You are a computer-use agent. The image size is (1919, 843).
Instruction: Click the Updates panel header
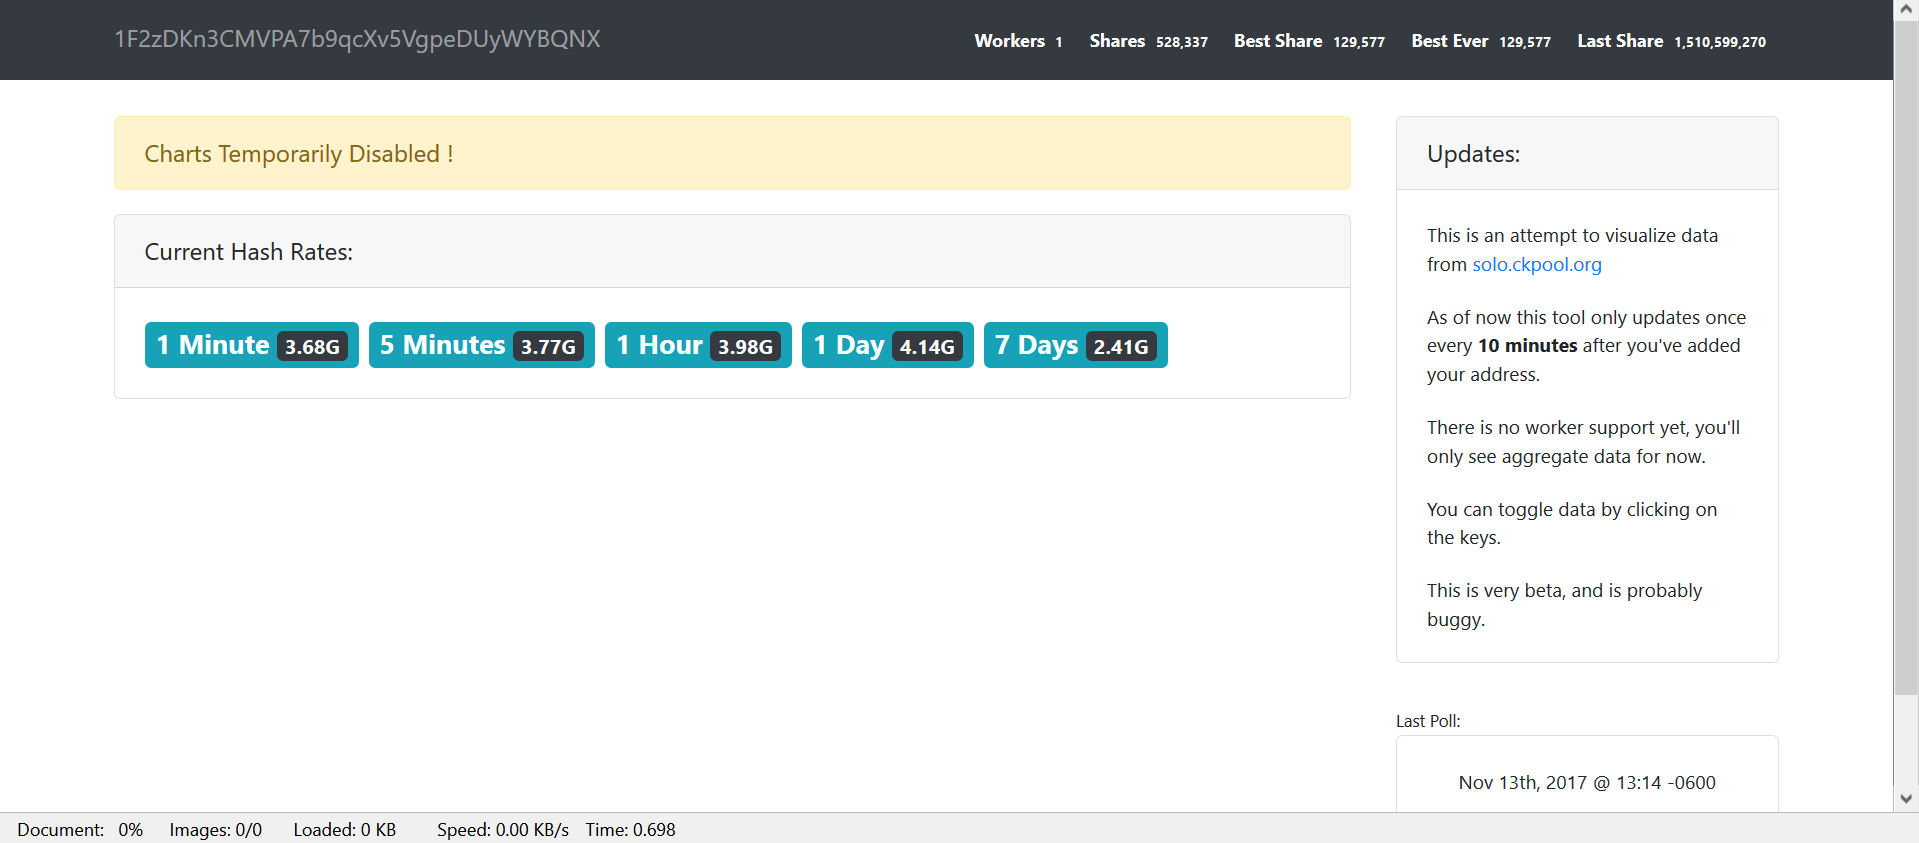tap(1586, 154)
